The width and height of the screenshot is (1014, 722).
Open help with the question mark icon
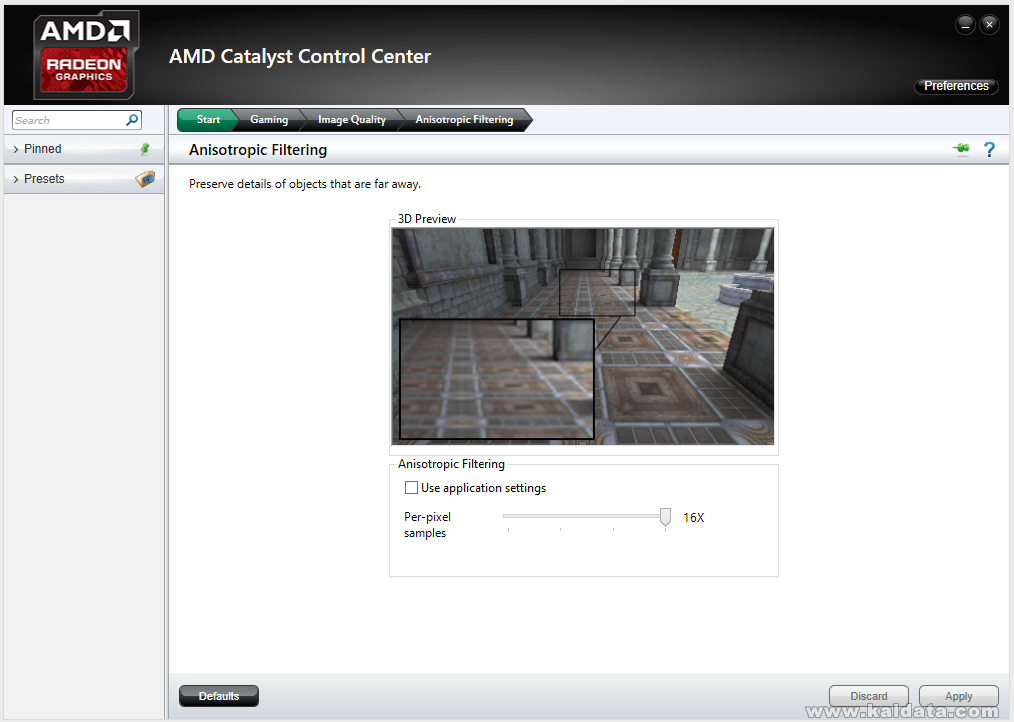click(x=989, y=149)
